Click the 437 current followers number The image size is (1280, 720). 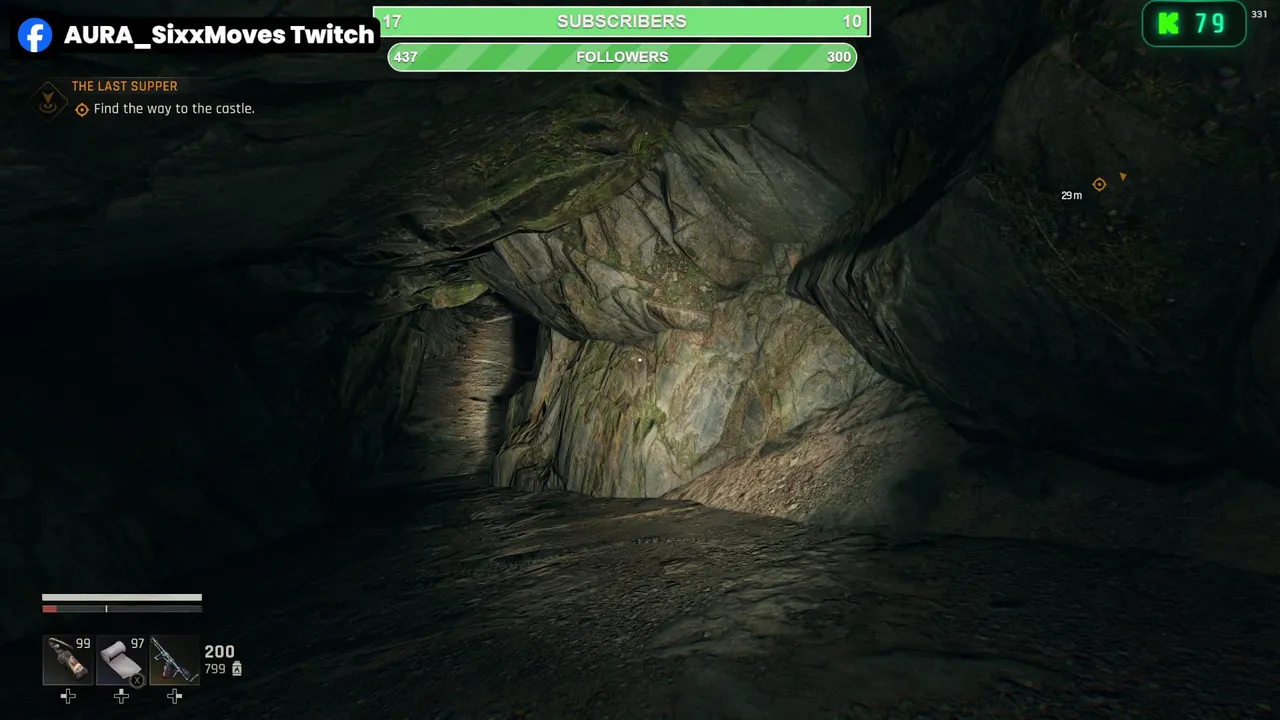coord(405,57)
